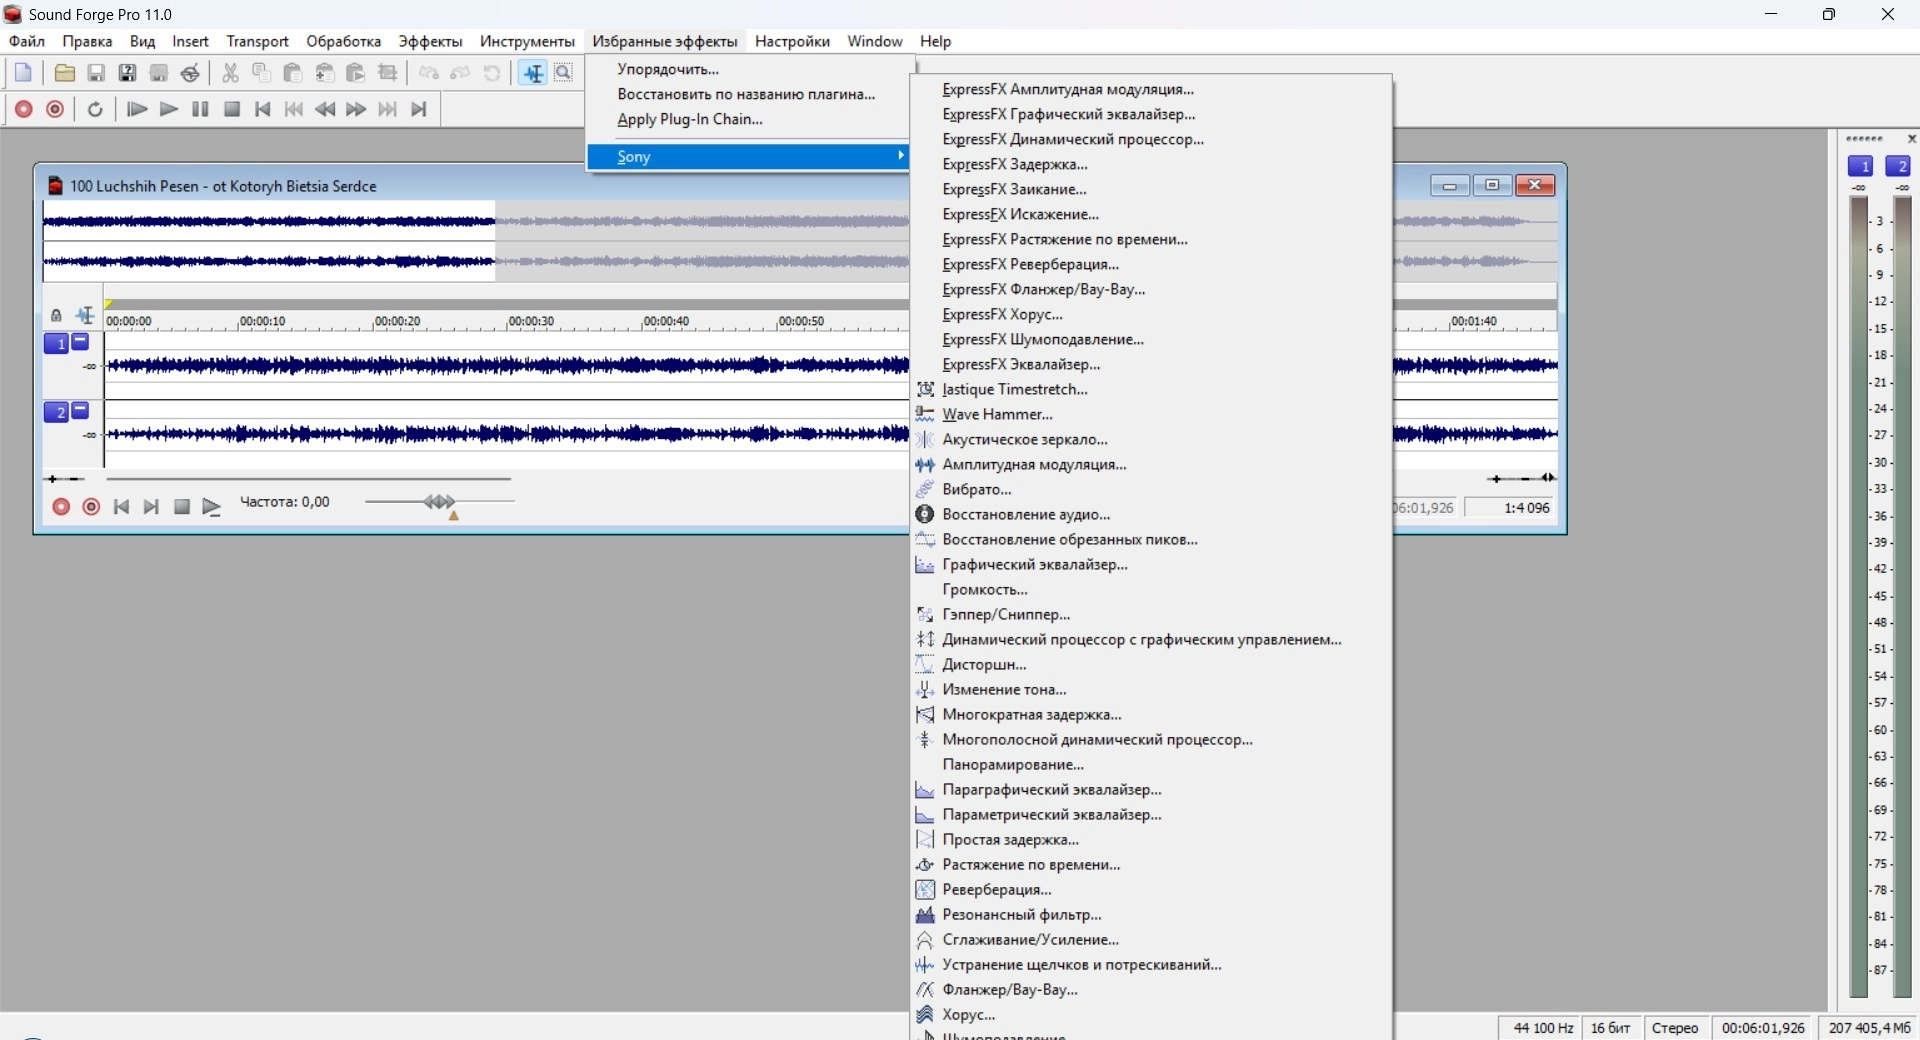This screenshot has height=1040, width=1920.
Task: Open the Правка menu
Action: click(87, 41)
